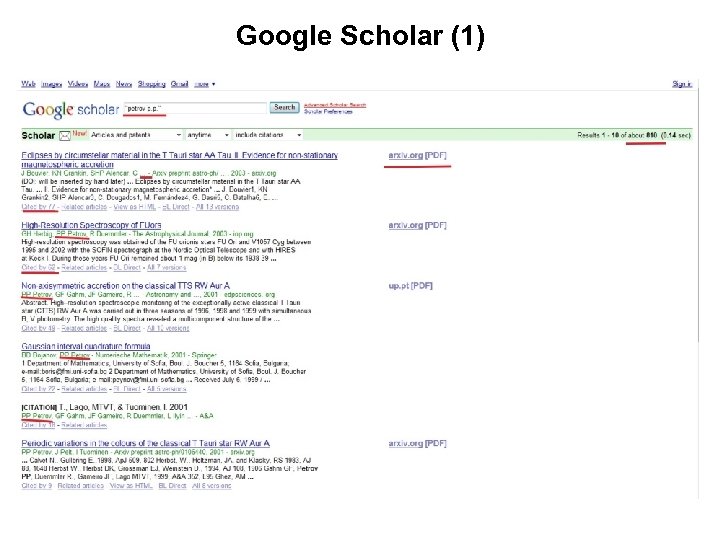Click the Search button
Viewport: 720px width, 540px height.
(285, 107)
